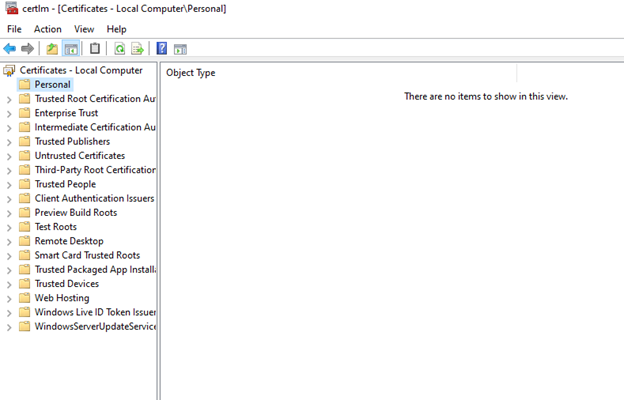
Task: Select Certificates - Local Computer root node
Action: point(81,70)
